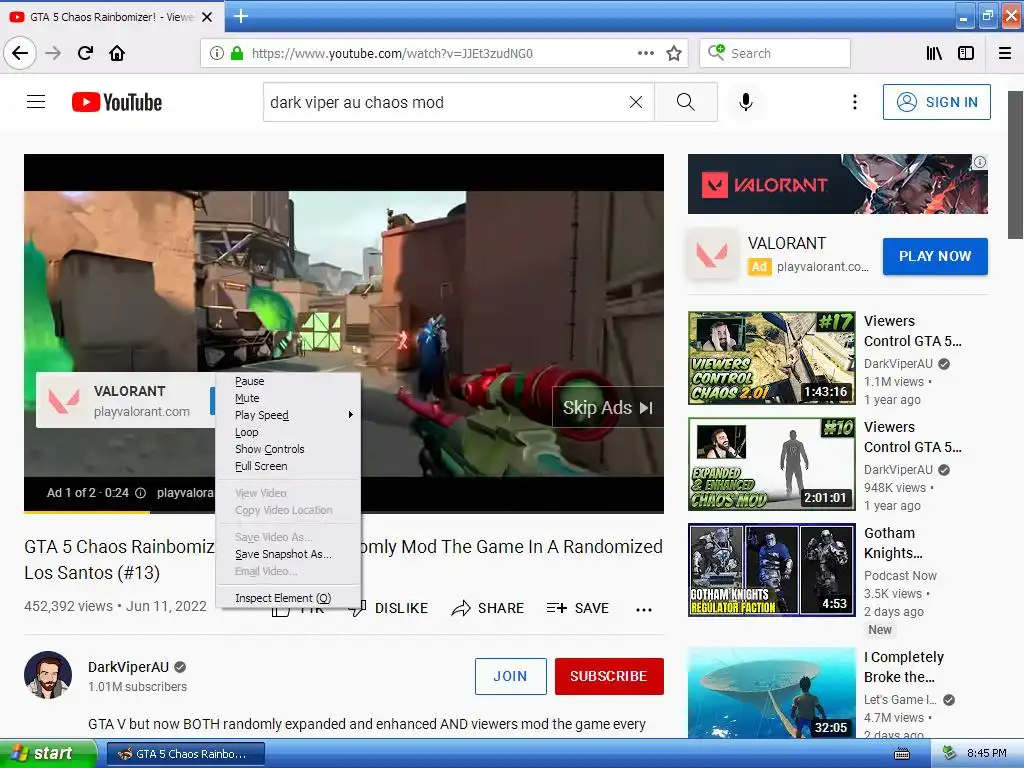Open the Firefox Library icon

(934, 53)
